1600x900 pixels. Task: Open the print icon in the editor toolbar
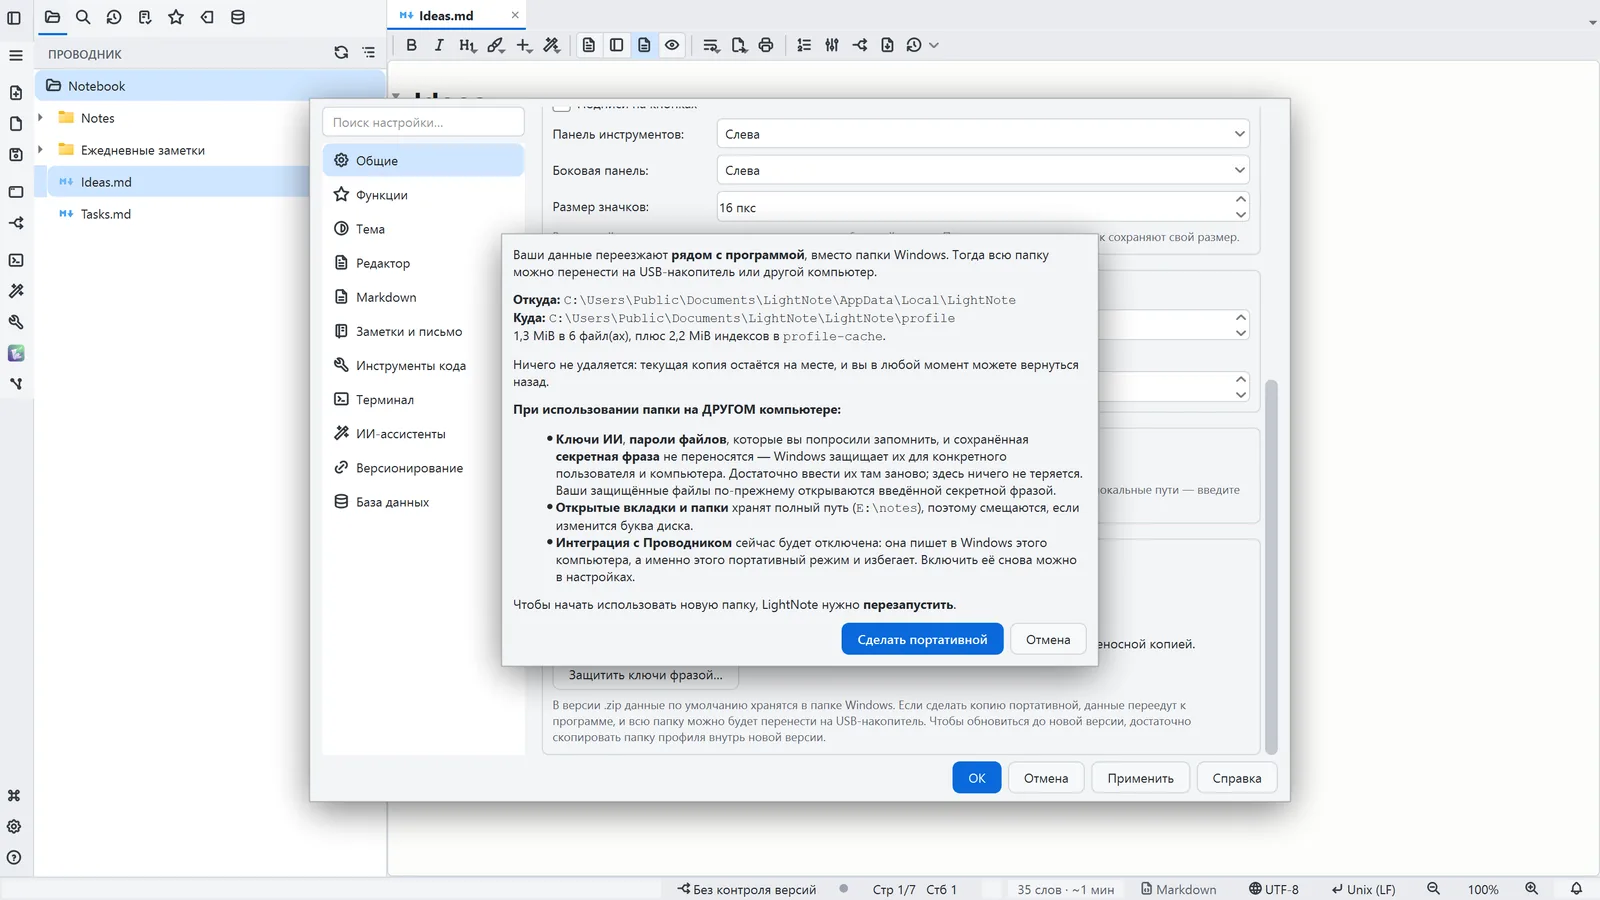[x=766, y=45]
